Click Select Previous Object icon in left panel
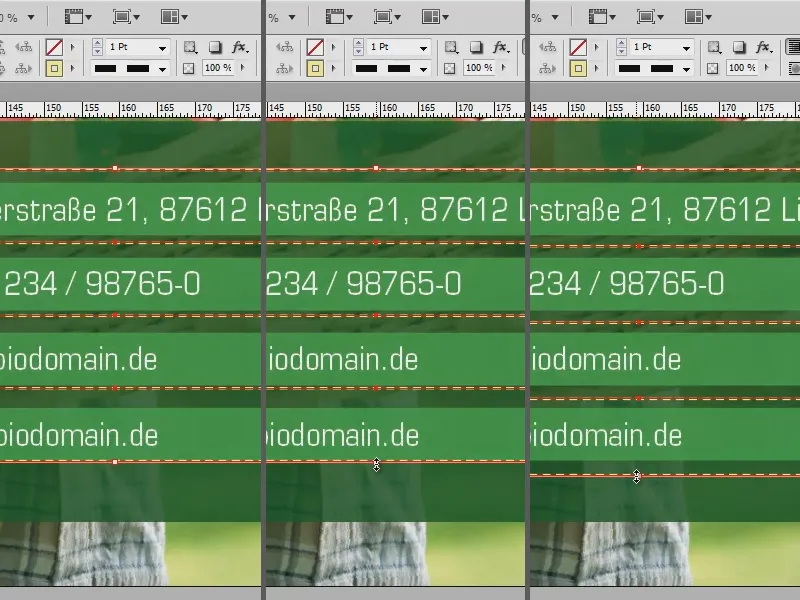The height and width of the screenshot is (600, 800). click(23, 47)
